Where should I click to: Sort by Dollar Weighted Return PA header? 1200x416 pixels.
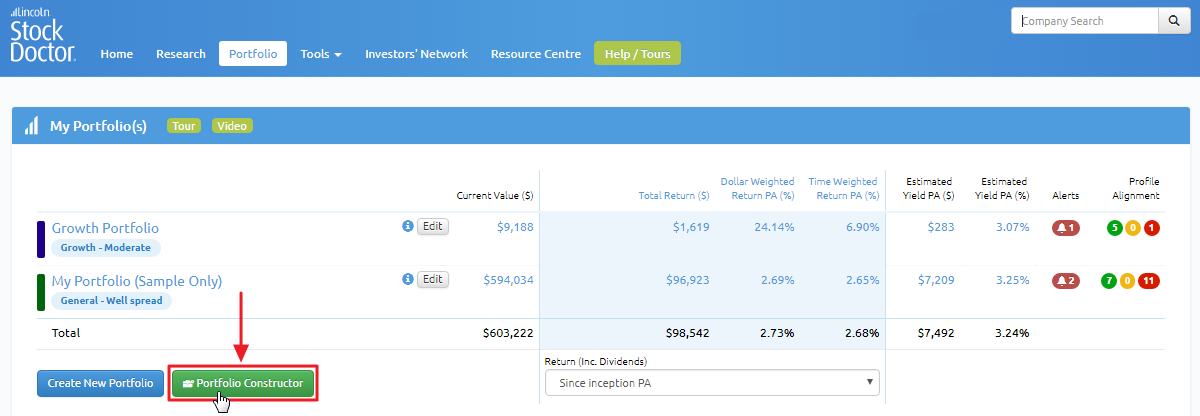[758, 188]
